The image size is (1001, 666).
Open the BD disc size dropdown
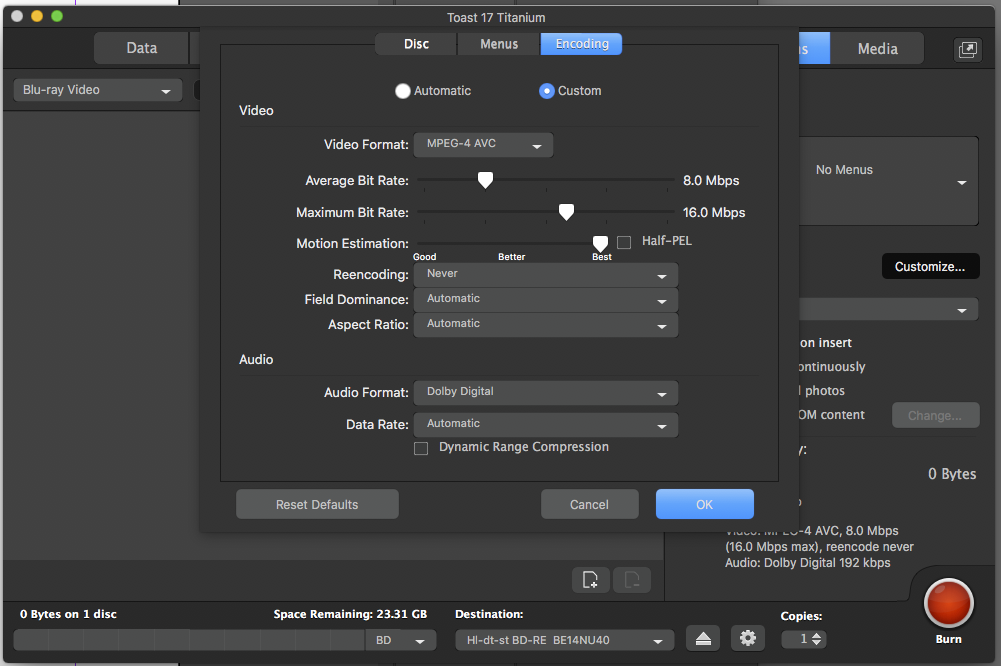[x=401, y=640]
